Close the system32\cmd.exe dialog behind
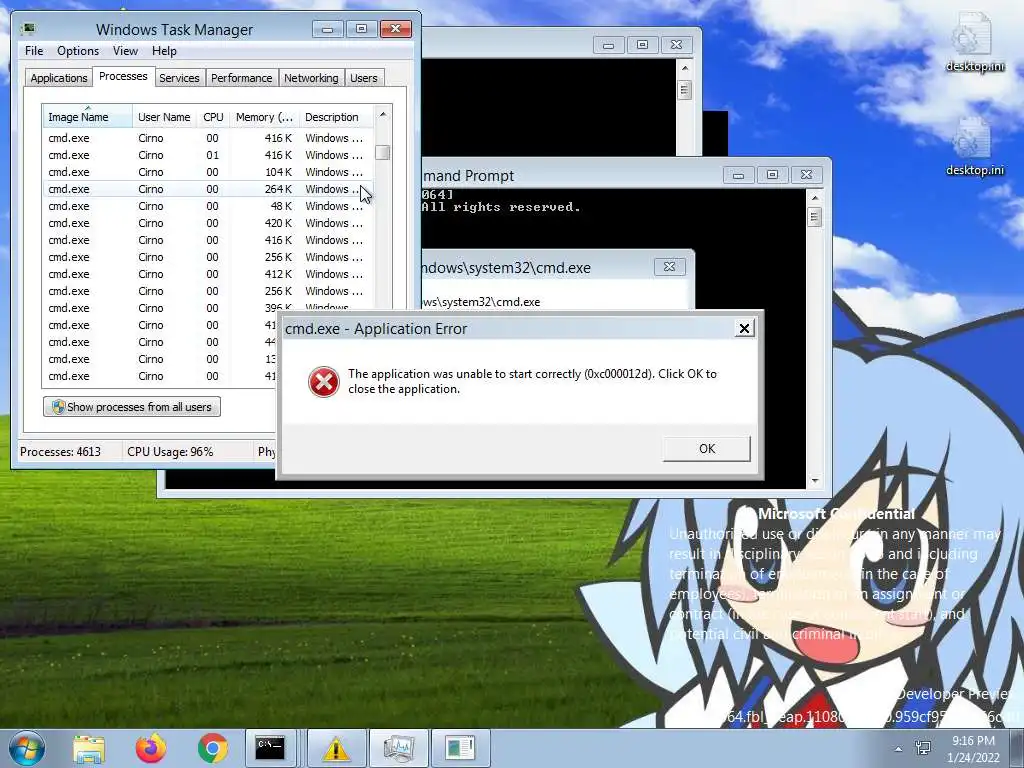The height and width of the screenshot is (768, 1024). click(x=669, y=266)
